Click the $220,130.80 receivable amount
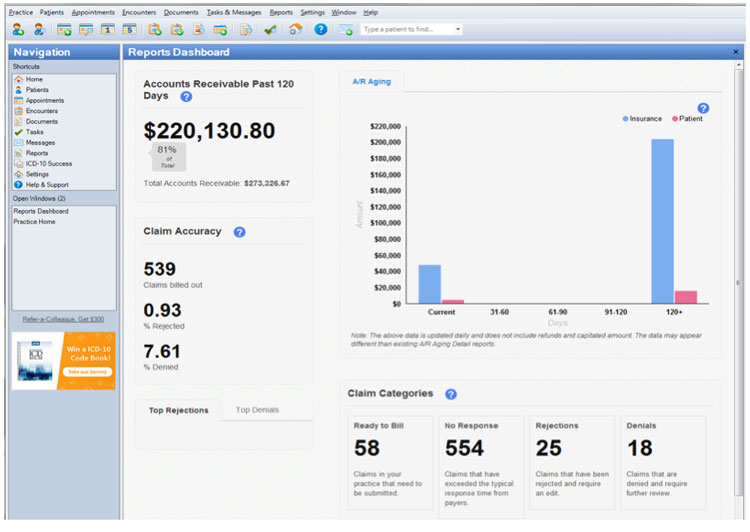 coord(209,131)
